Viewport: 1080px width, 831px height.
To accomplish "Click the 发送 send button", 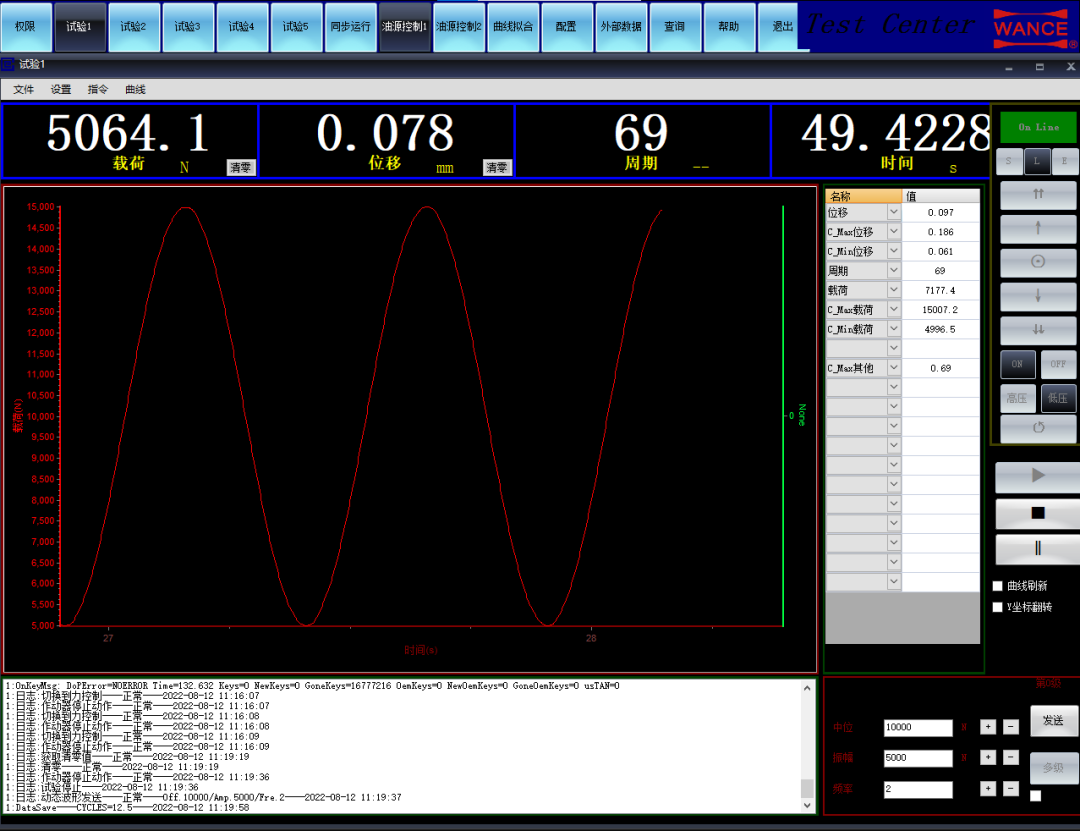I will pos(1053,720).
